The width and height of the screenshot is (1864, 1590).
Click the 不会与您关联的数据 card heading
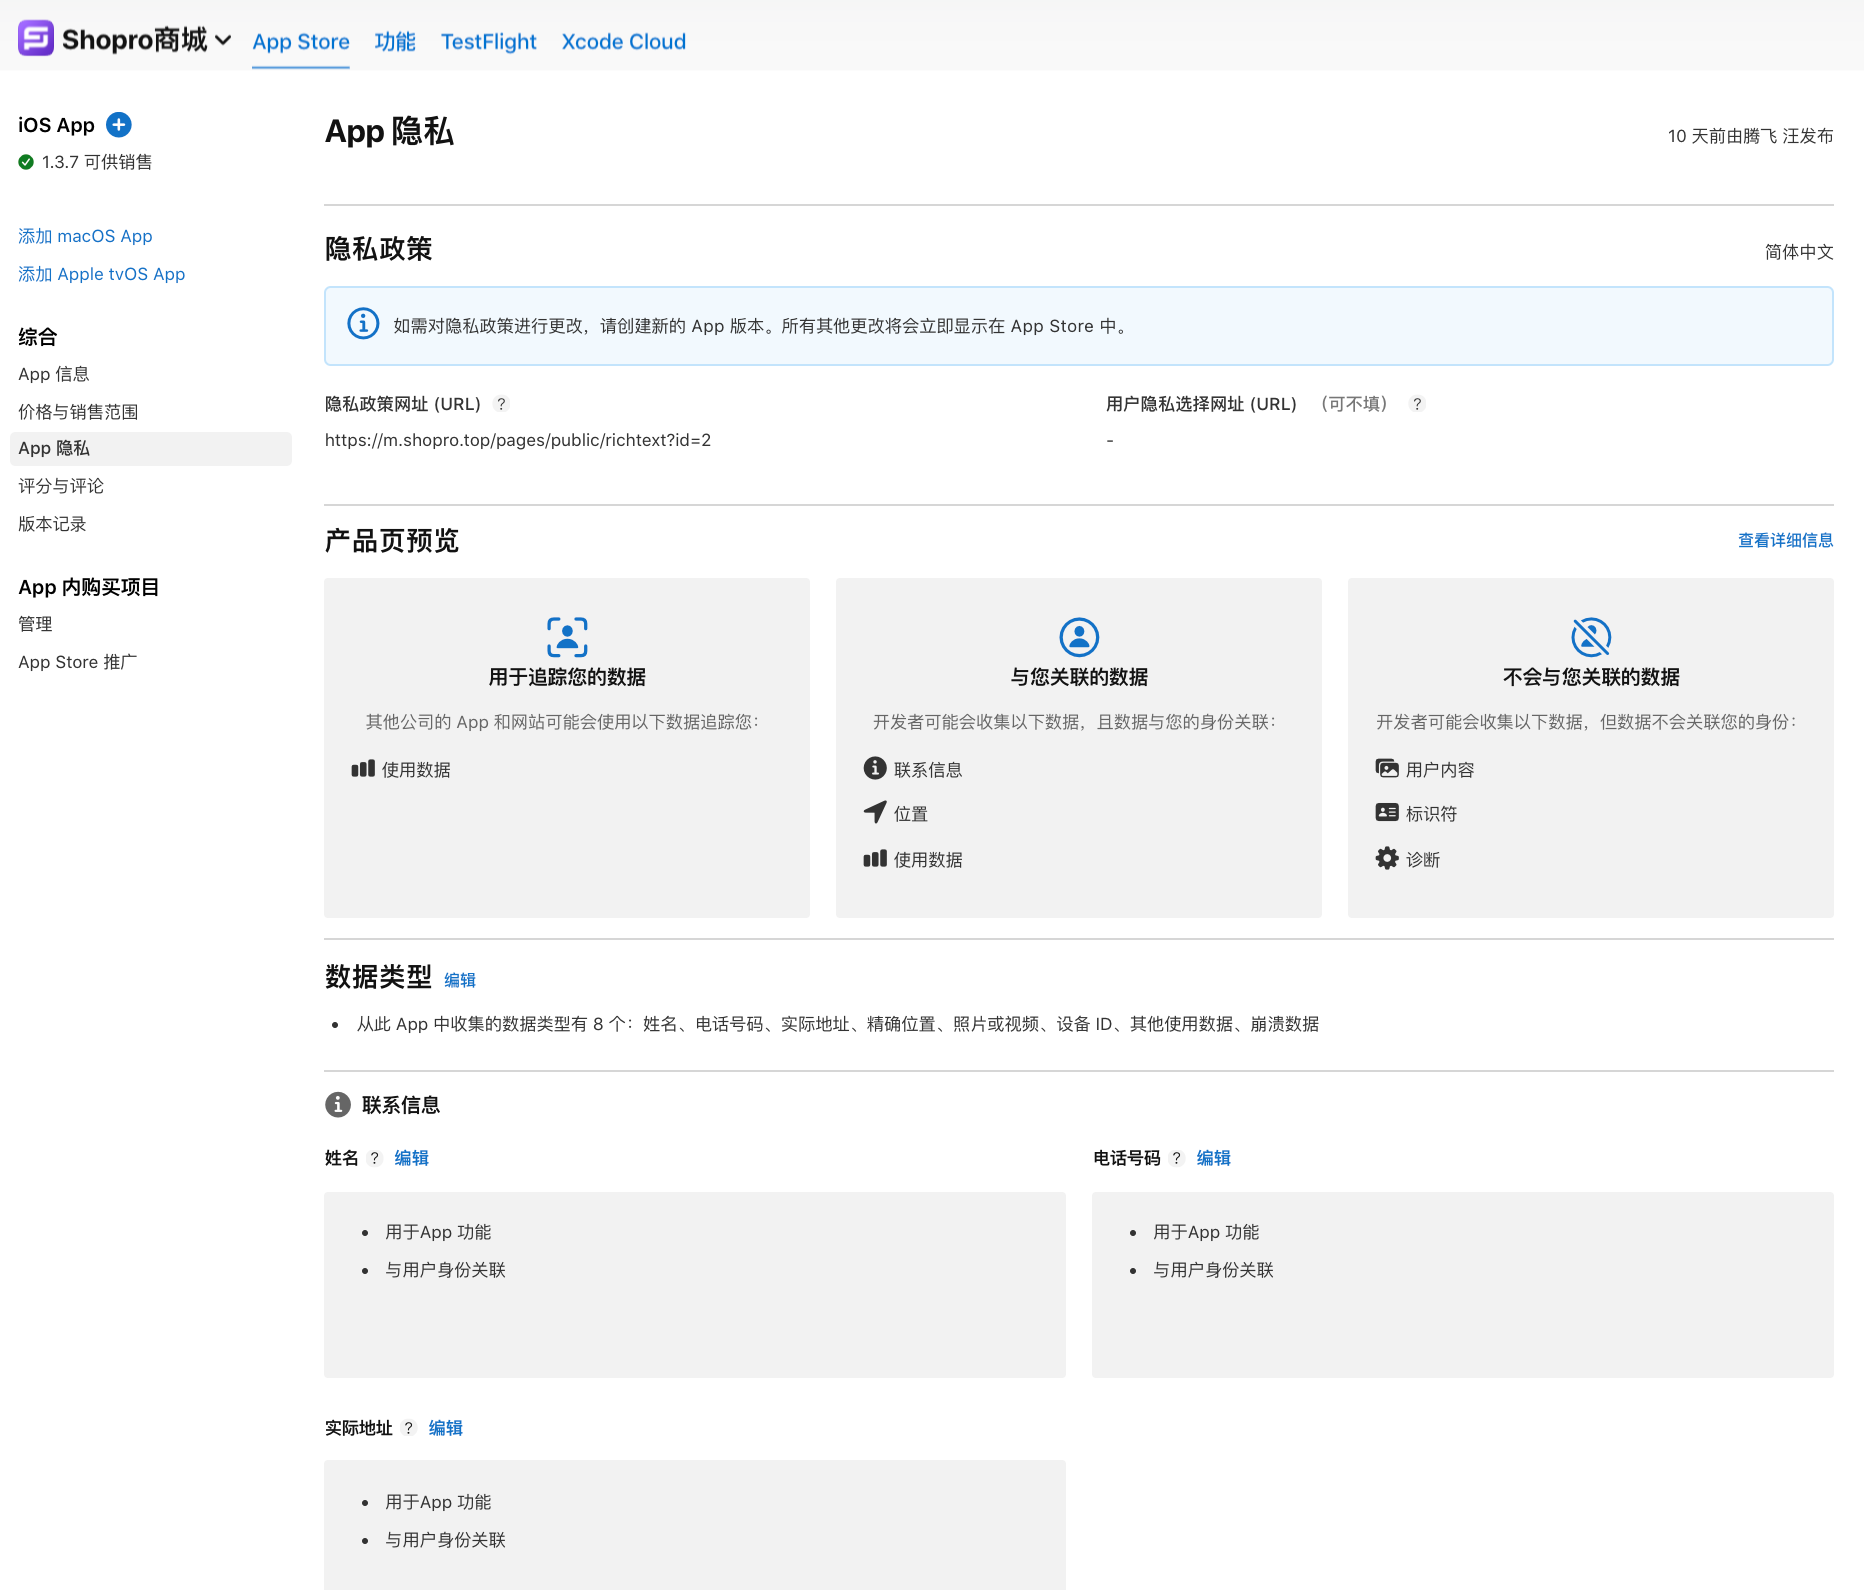click(1591, 677)
